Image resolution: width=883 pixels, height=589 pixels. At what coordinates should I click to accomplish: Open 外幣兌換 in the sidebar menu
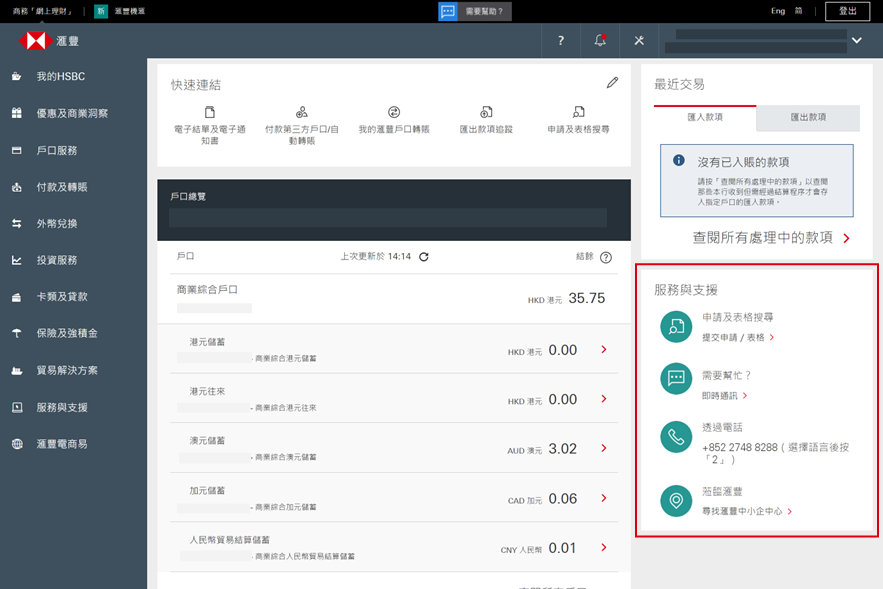[56, 223]
